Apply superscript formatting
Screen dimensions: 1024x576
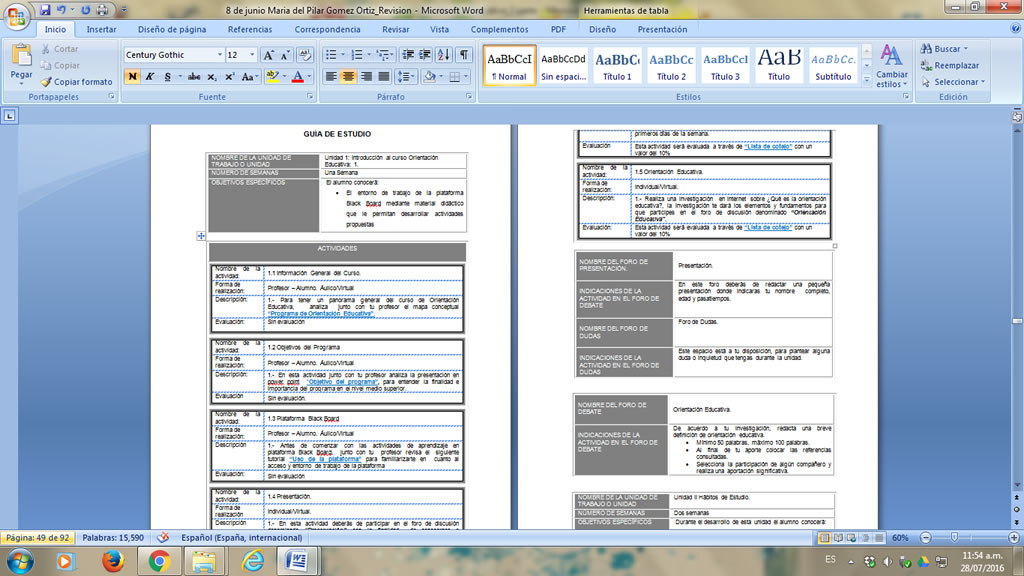click(x=229, y=77)
